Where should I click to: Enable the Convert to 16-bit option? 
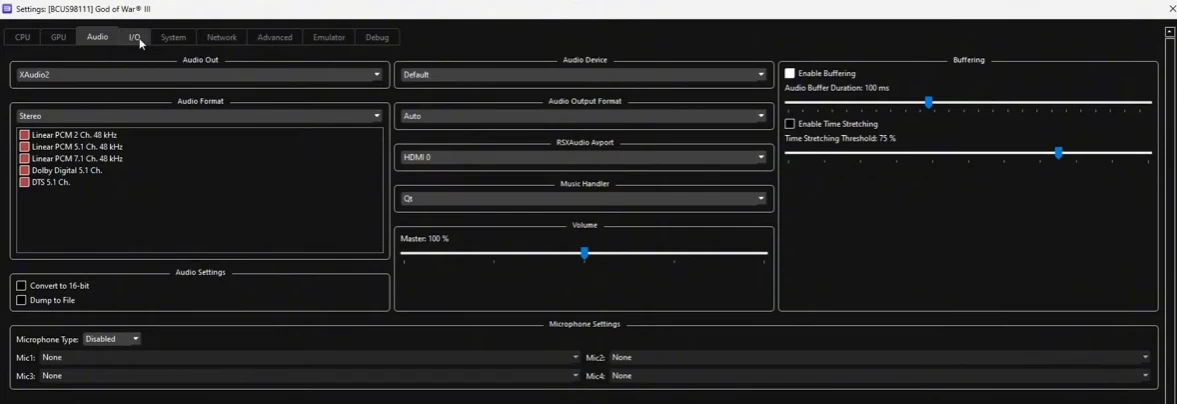21,286
